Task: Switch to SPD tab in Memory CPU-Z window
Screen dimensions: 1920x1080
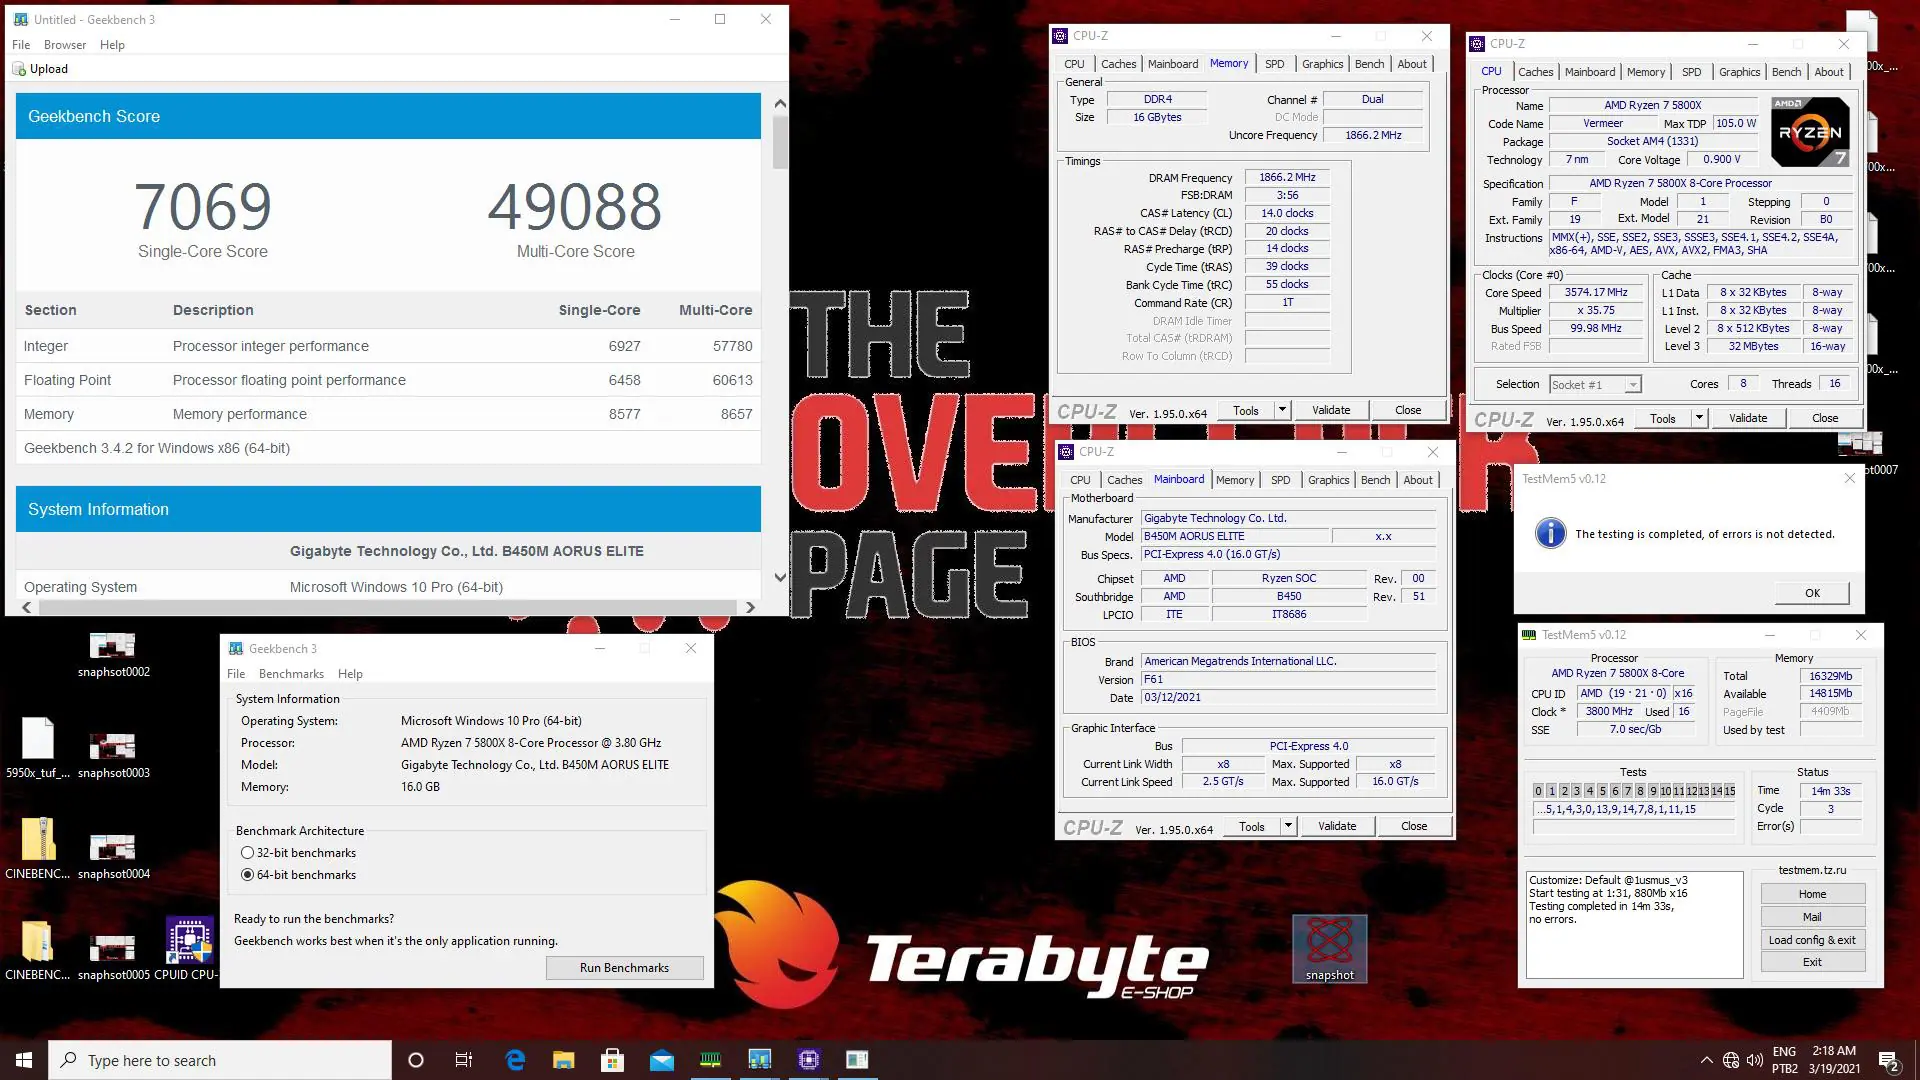Action: point(1274,64)
